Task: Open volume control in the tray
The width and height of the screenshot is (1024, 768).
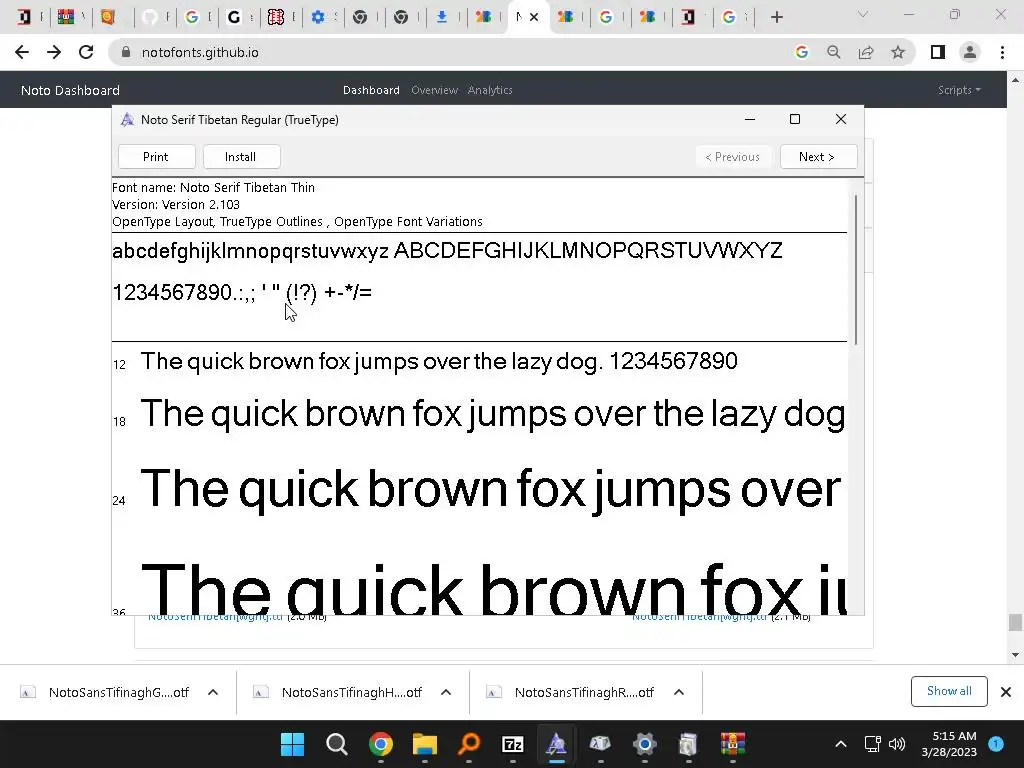Action: (x=897, y=744)
